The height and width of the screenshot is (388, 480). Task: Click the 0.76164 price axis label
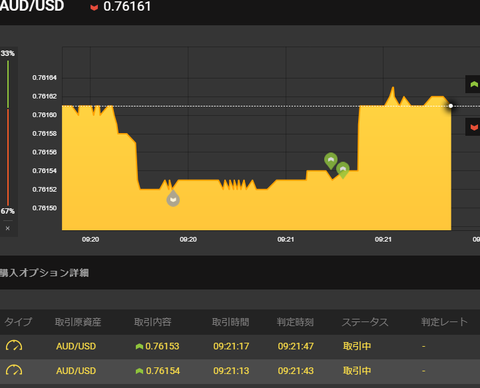tap(45, 78)
